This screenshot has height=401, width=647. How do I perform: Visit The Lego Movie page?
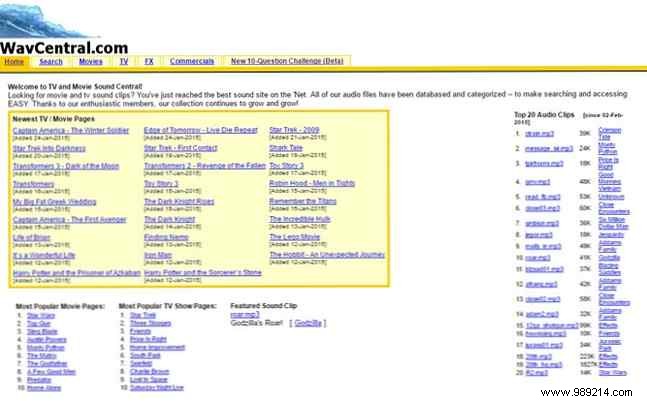295,237
